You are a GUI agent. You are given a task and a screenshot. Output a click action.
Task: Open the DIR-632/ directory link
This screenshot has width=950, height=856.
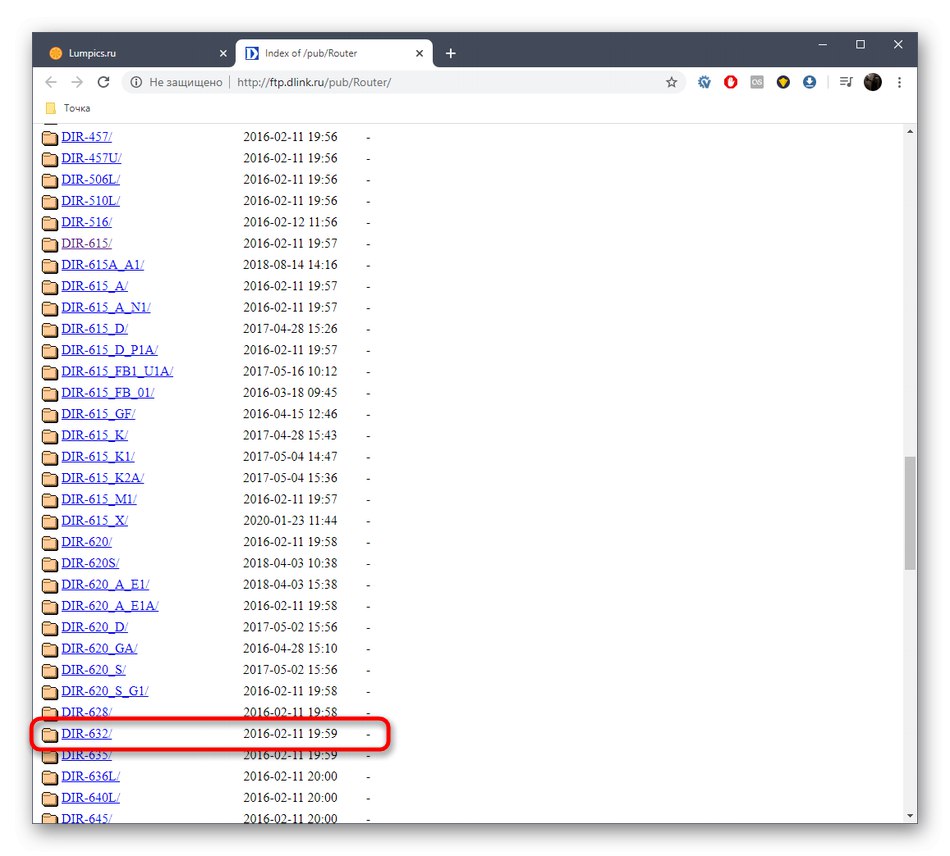[86, 734]
